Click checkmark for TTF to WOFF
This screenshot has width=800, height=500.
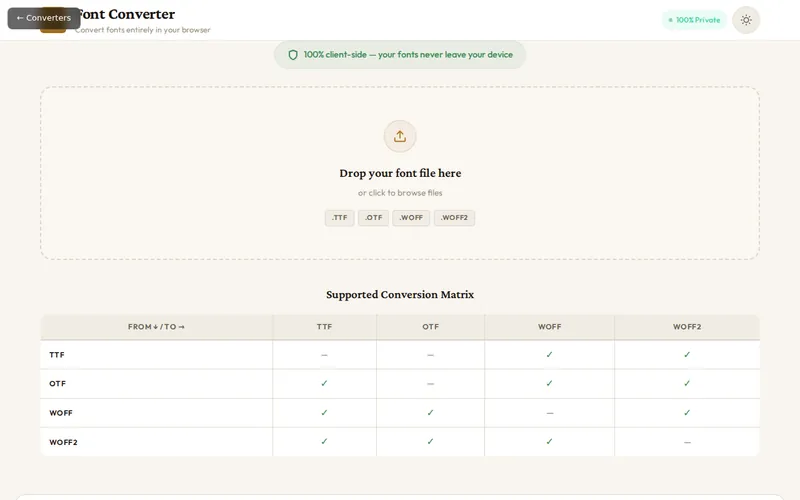point(549,354)
